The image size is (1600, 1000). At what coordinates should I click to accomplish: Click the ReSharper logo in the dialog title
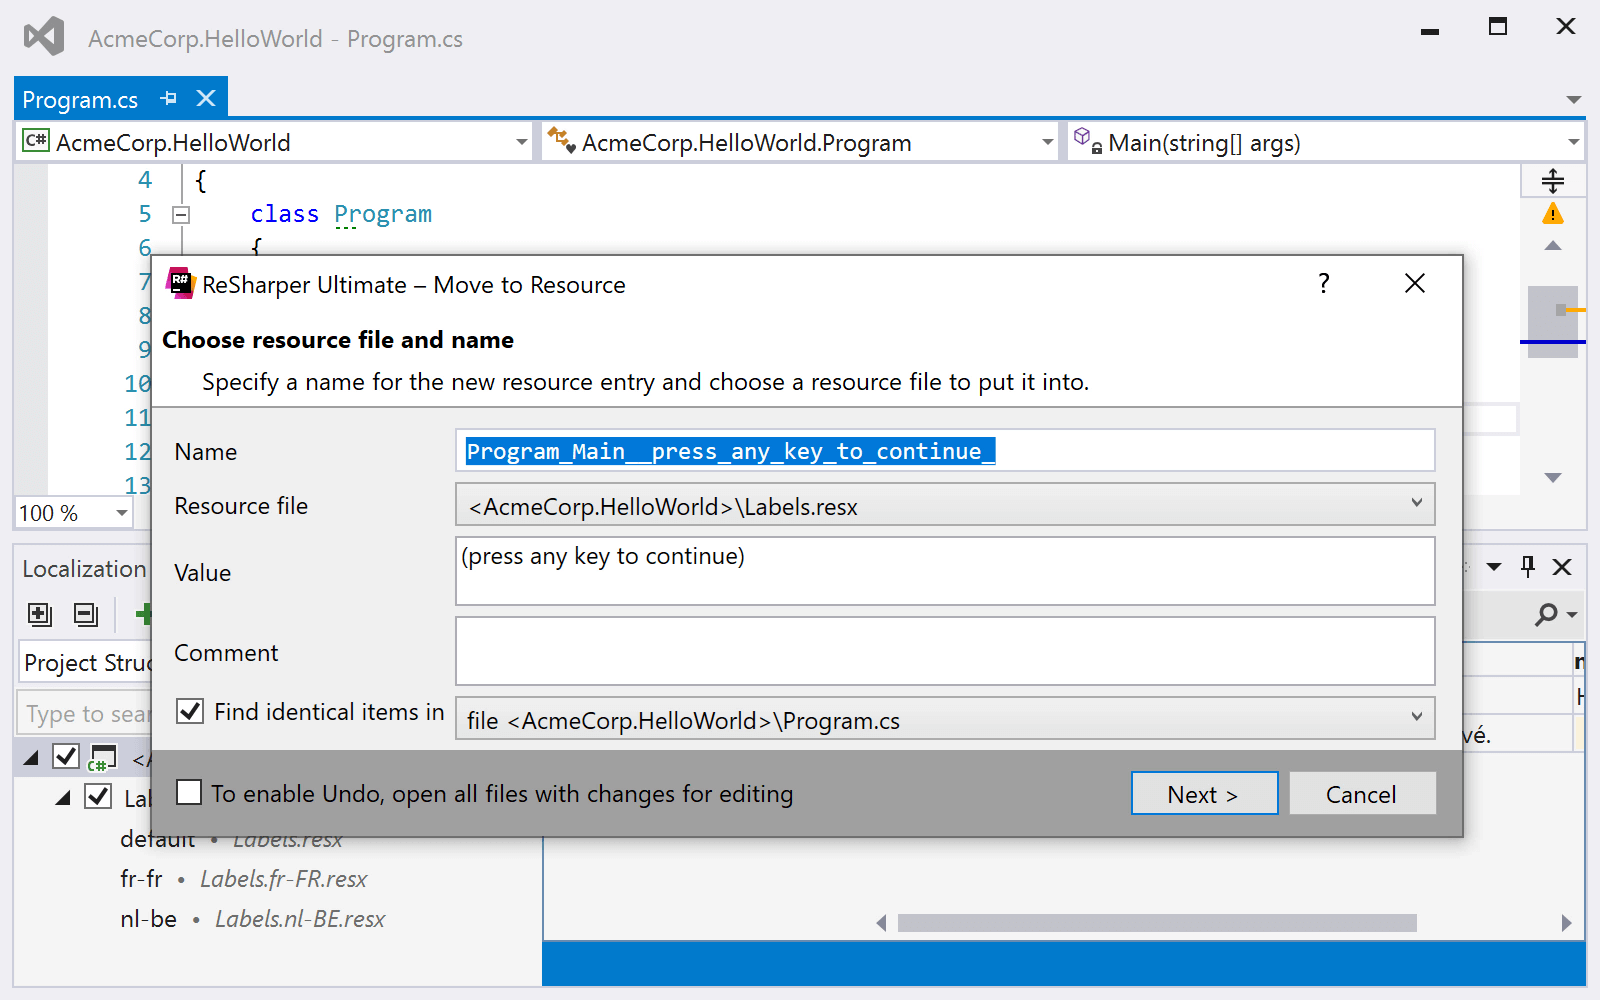[180, 284]
